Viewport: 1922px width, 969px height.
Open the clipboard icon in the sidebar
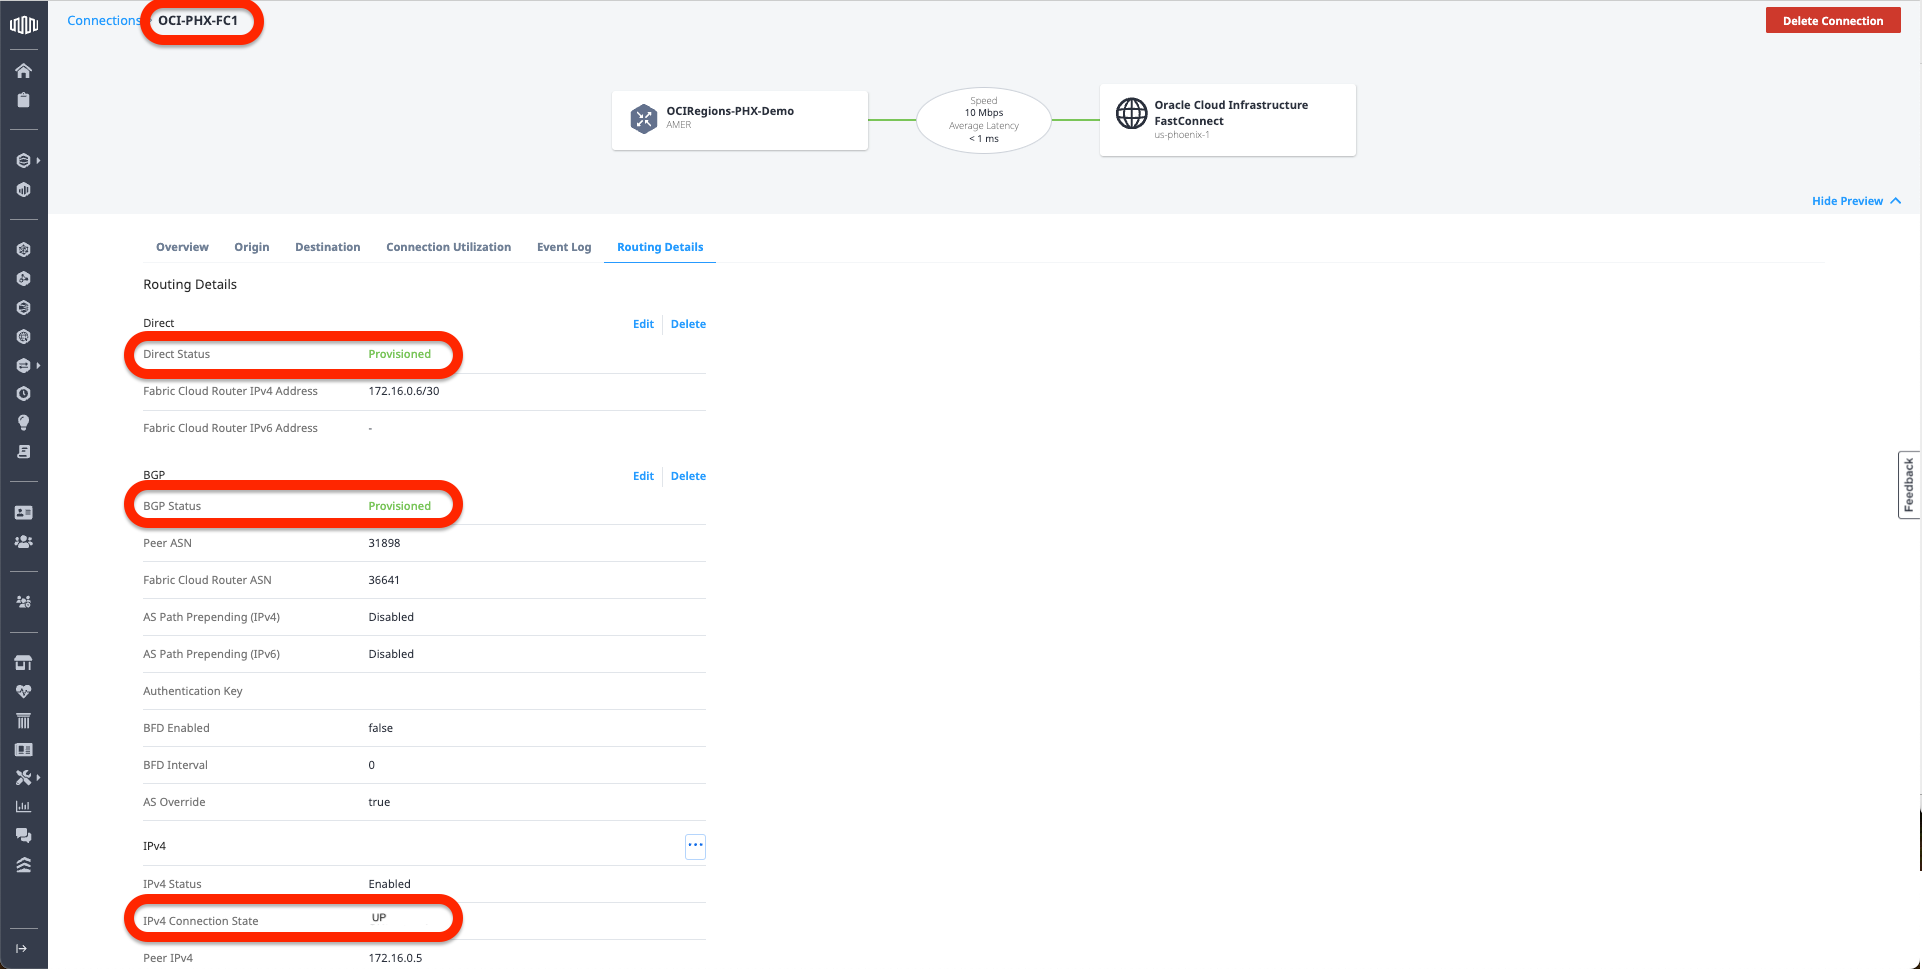(x=23, y=100)
